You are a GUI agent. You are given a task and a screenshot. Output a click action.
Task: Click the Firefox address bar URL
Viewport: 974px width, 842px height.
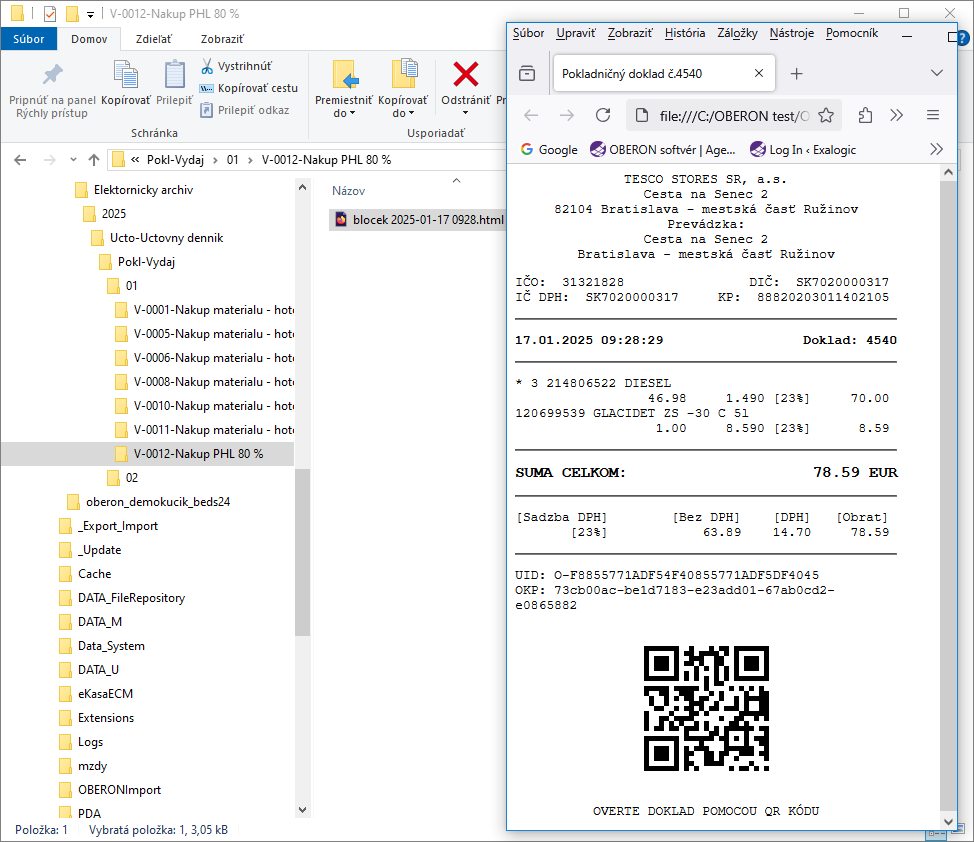coord(734,116)
